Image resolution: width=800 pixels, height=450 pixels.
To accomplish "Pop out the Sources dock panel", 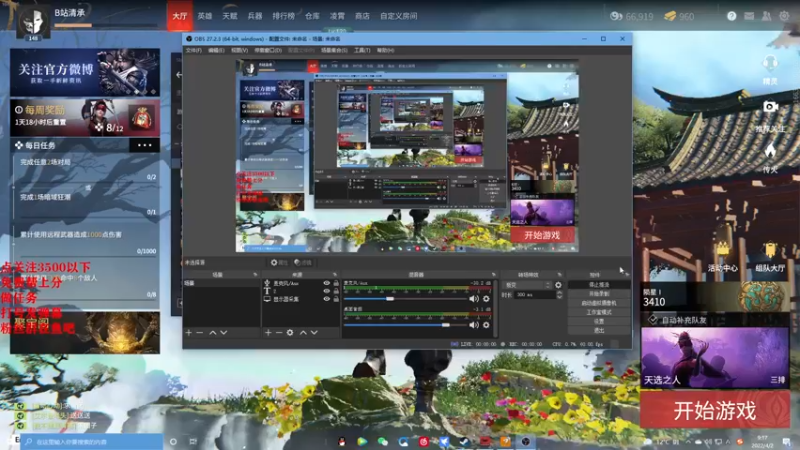I will 335,274.
